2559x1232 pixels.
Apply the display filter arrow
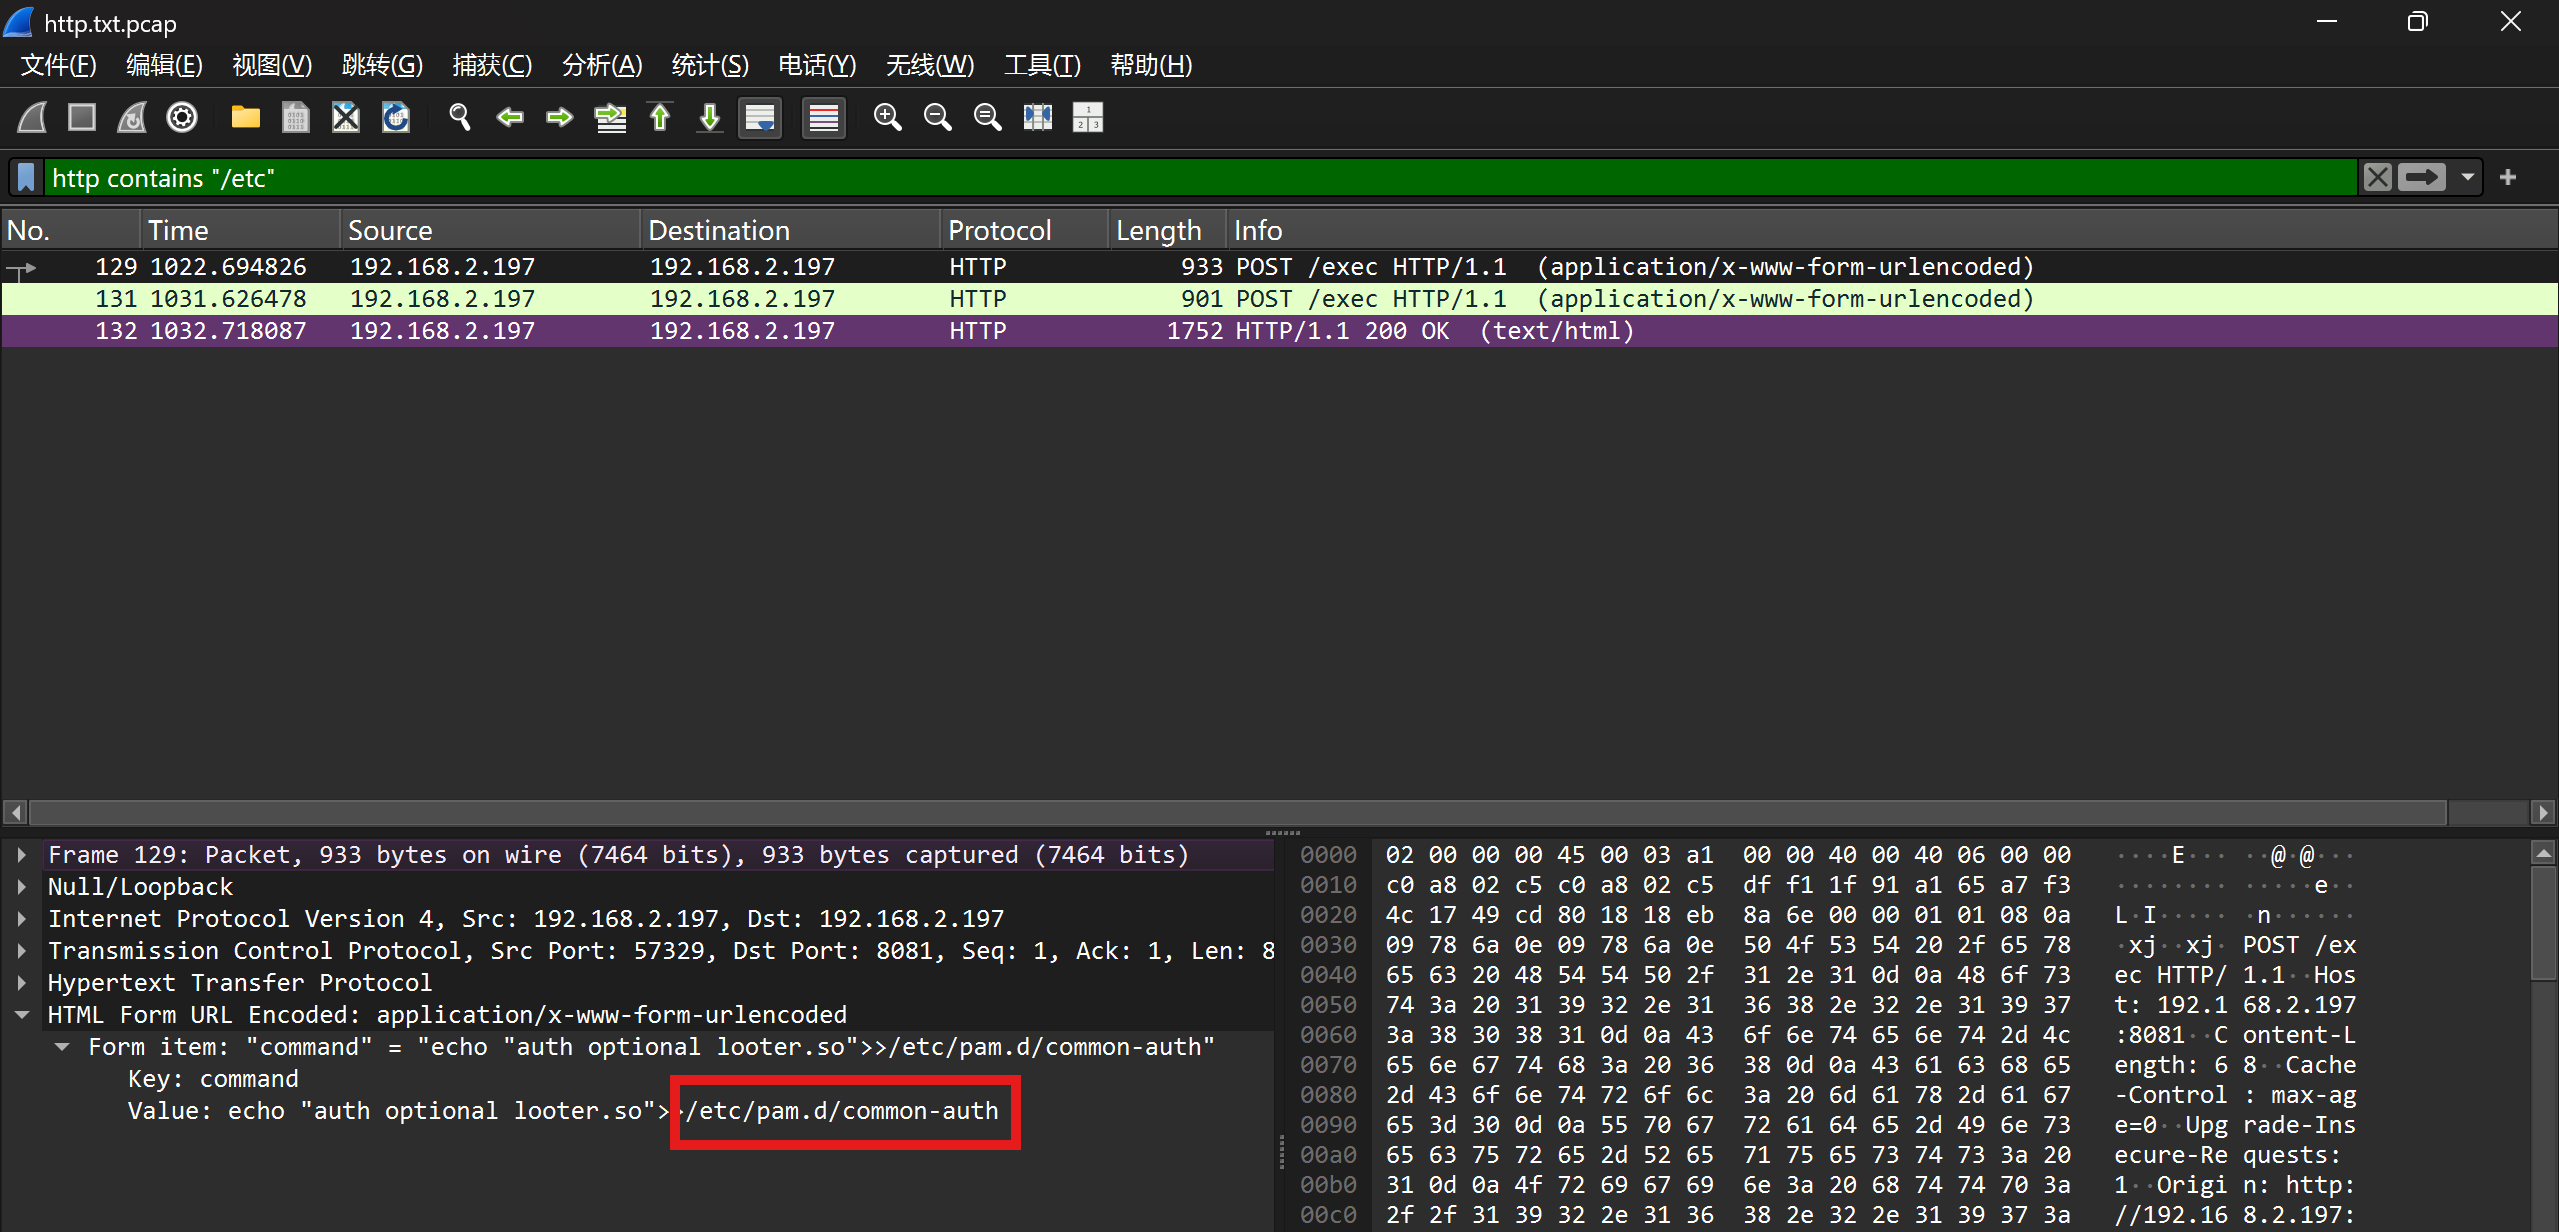pyautogui.click(x=2422, y=178)
